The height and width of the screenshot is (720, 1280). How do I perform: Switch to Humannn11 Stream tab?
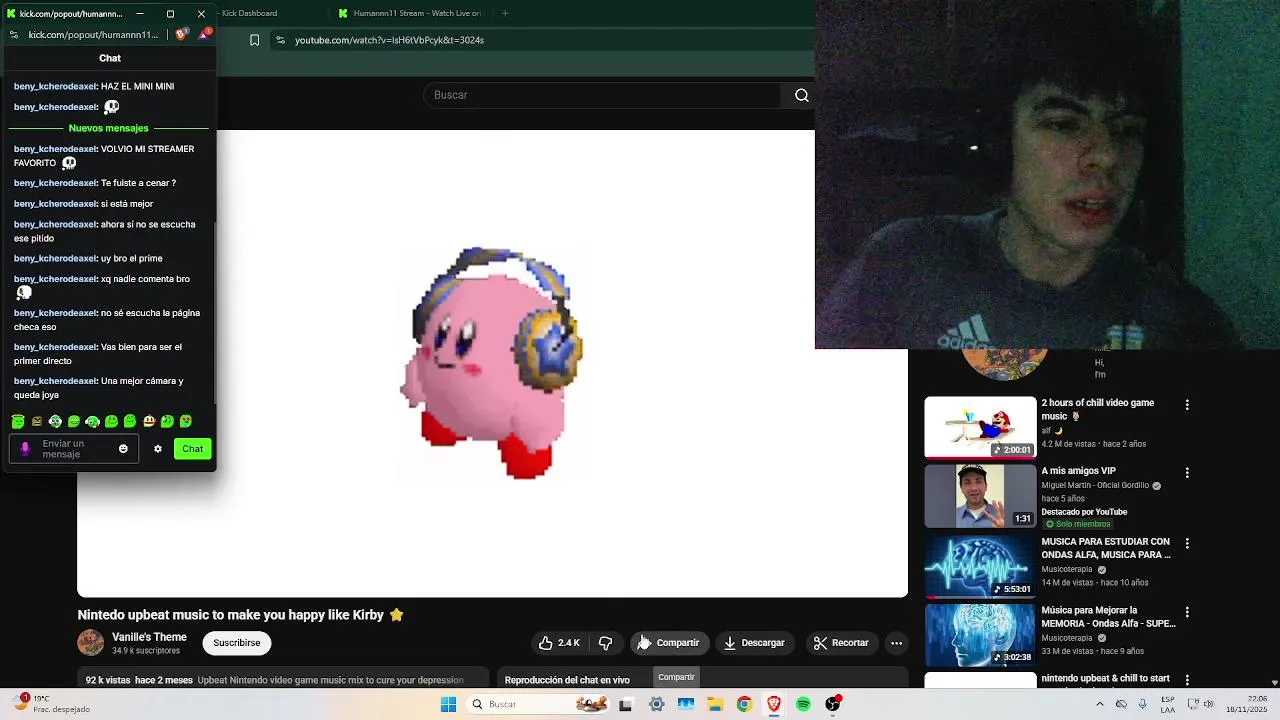(x=410, y=13)
